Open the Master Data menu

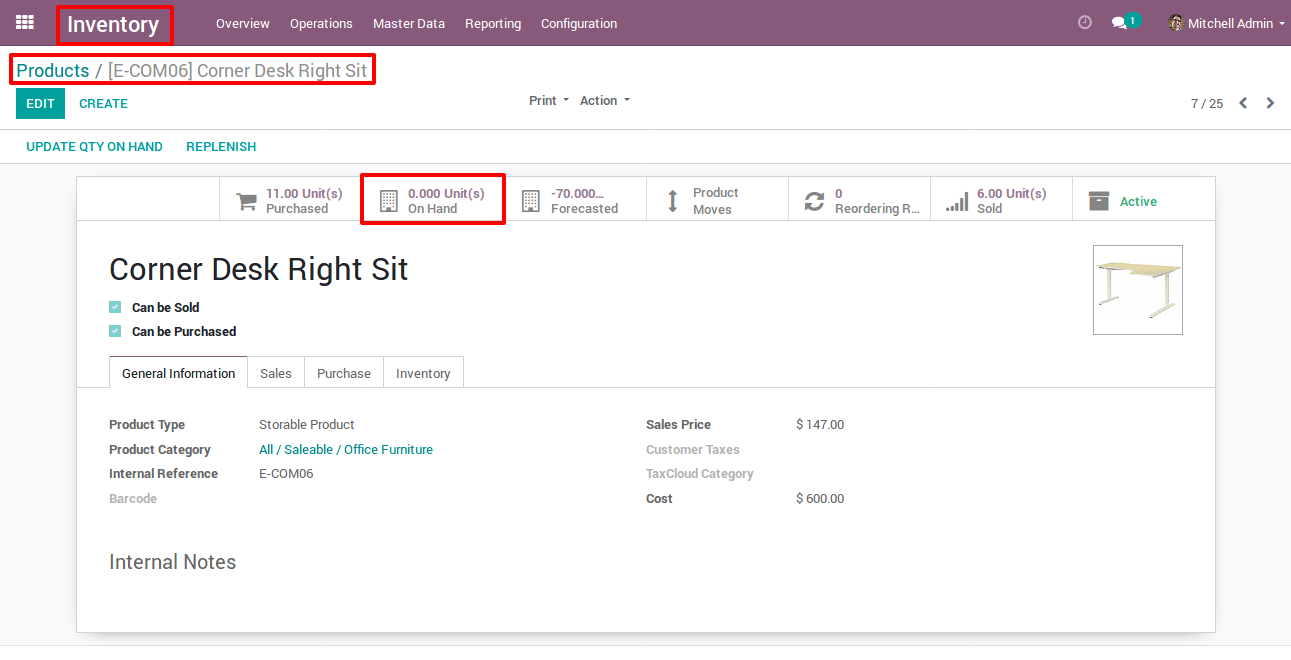pos(409,23)
